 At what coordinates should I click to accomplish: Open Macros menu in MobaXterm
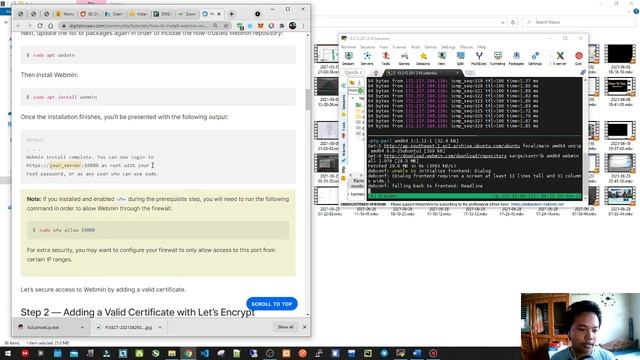[466, 47]
